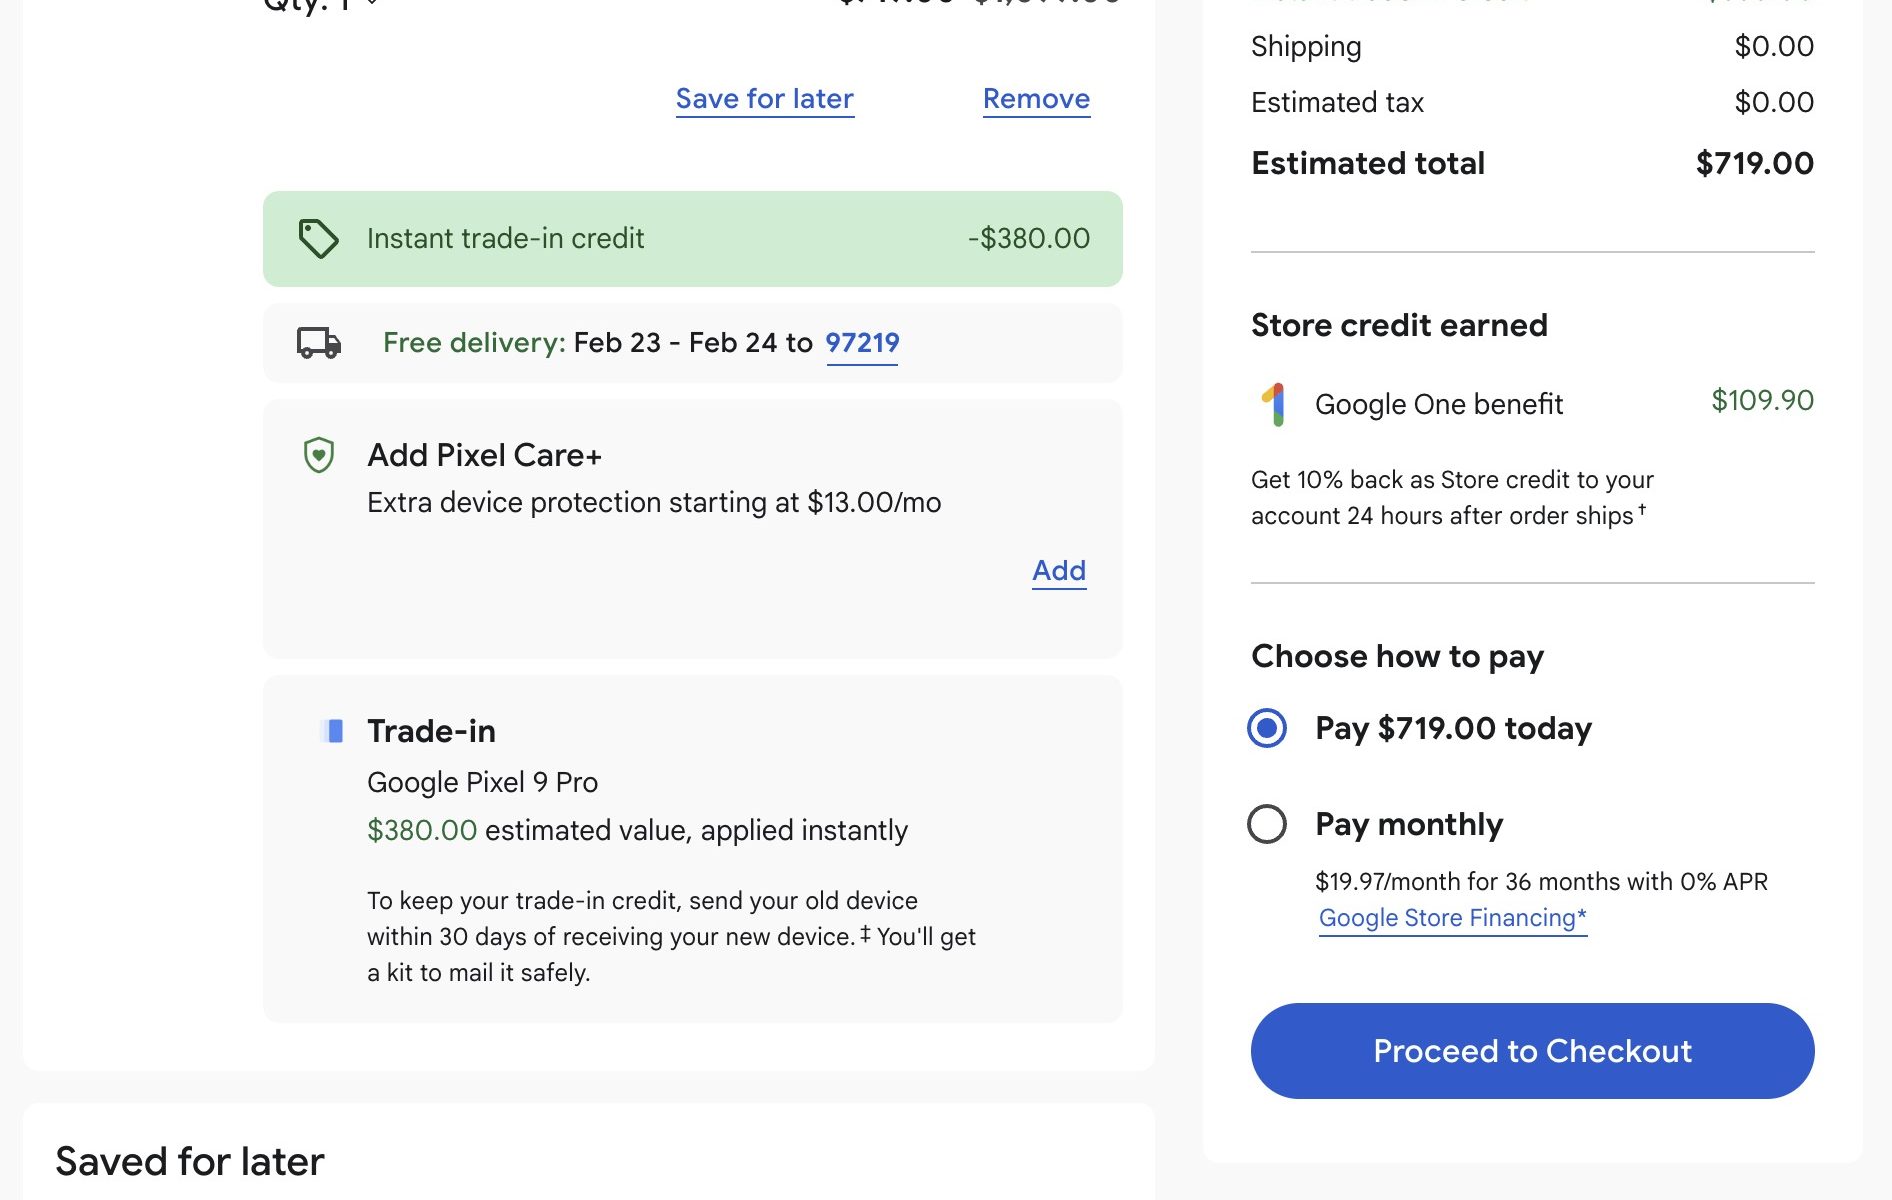Change delivery zip code 97219
The image size is (1892, 1200).
point(862,343)
